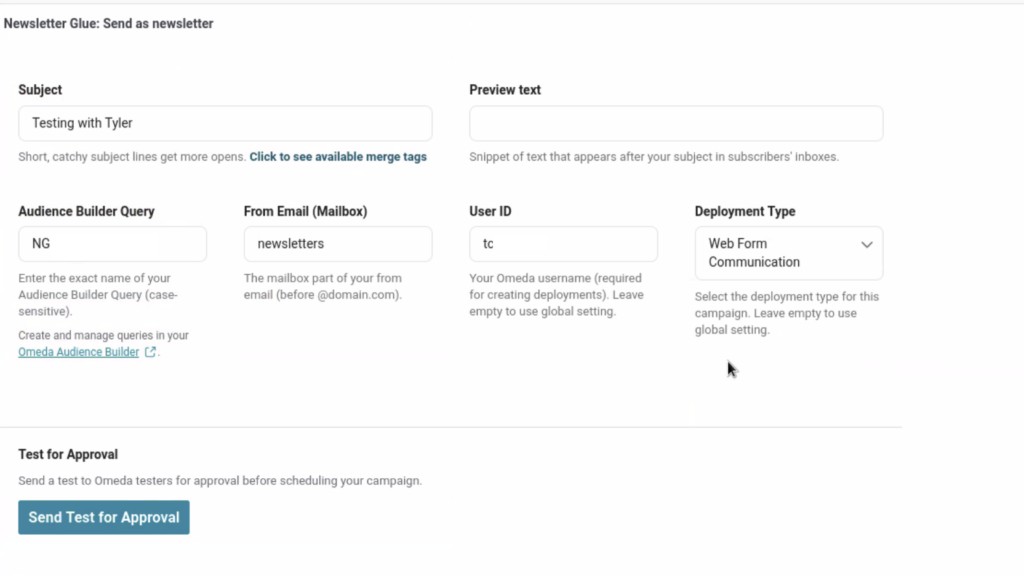Click the From Email field showing newsletters
This screenshot has width=1024, height=576.
tap(338, 244)
